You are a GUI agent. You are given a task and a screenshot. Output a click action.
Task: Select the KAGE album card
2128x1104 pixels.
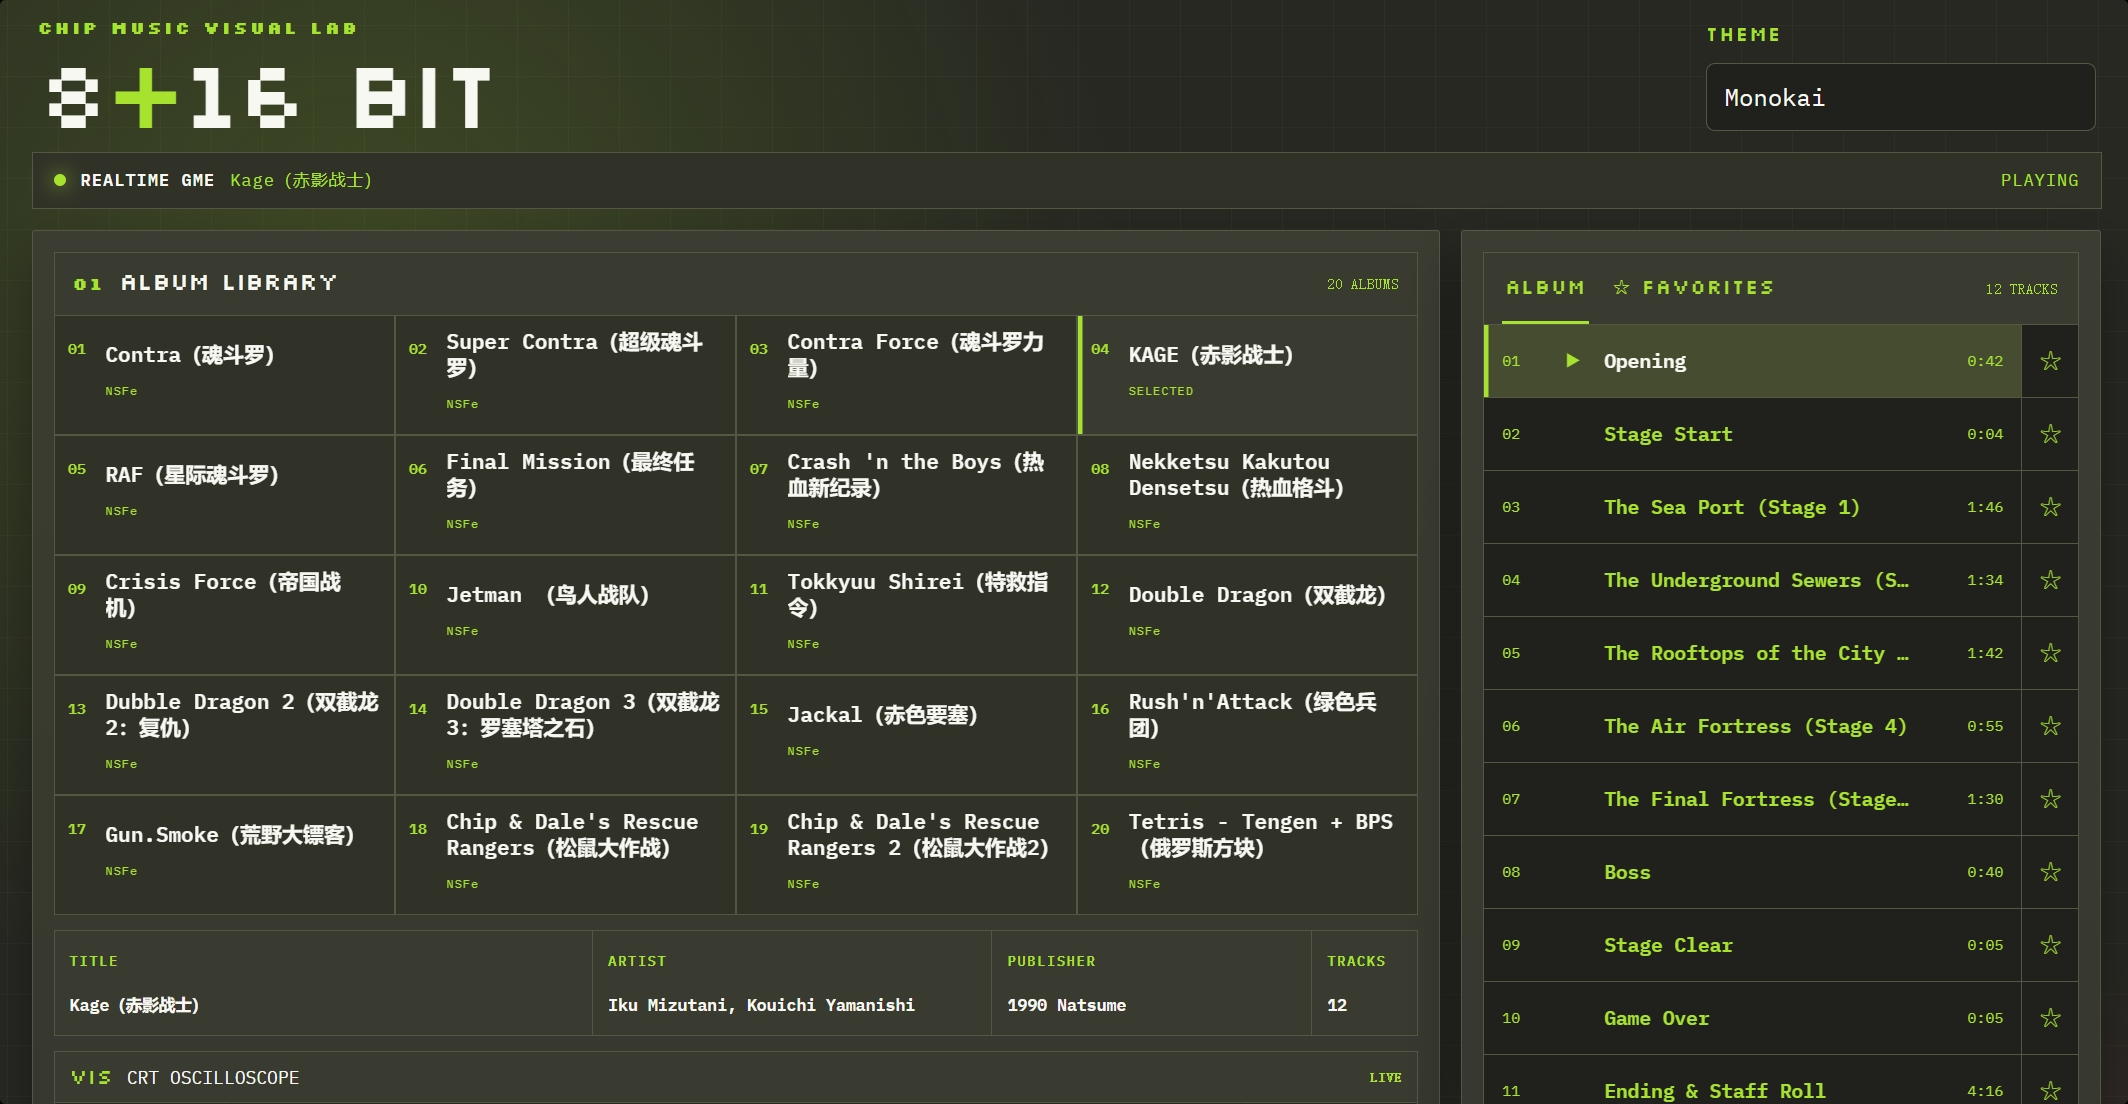pos(1248,375)
